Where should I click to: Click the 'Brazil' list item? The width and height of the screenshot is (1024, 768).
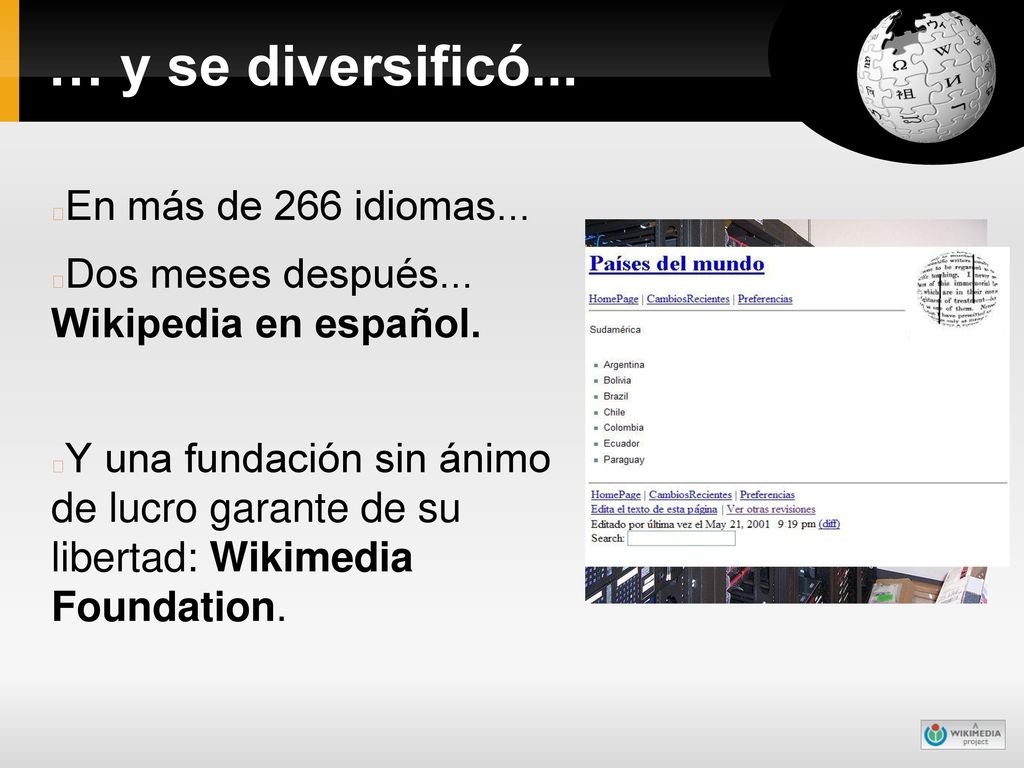click(x=615, y=396)
